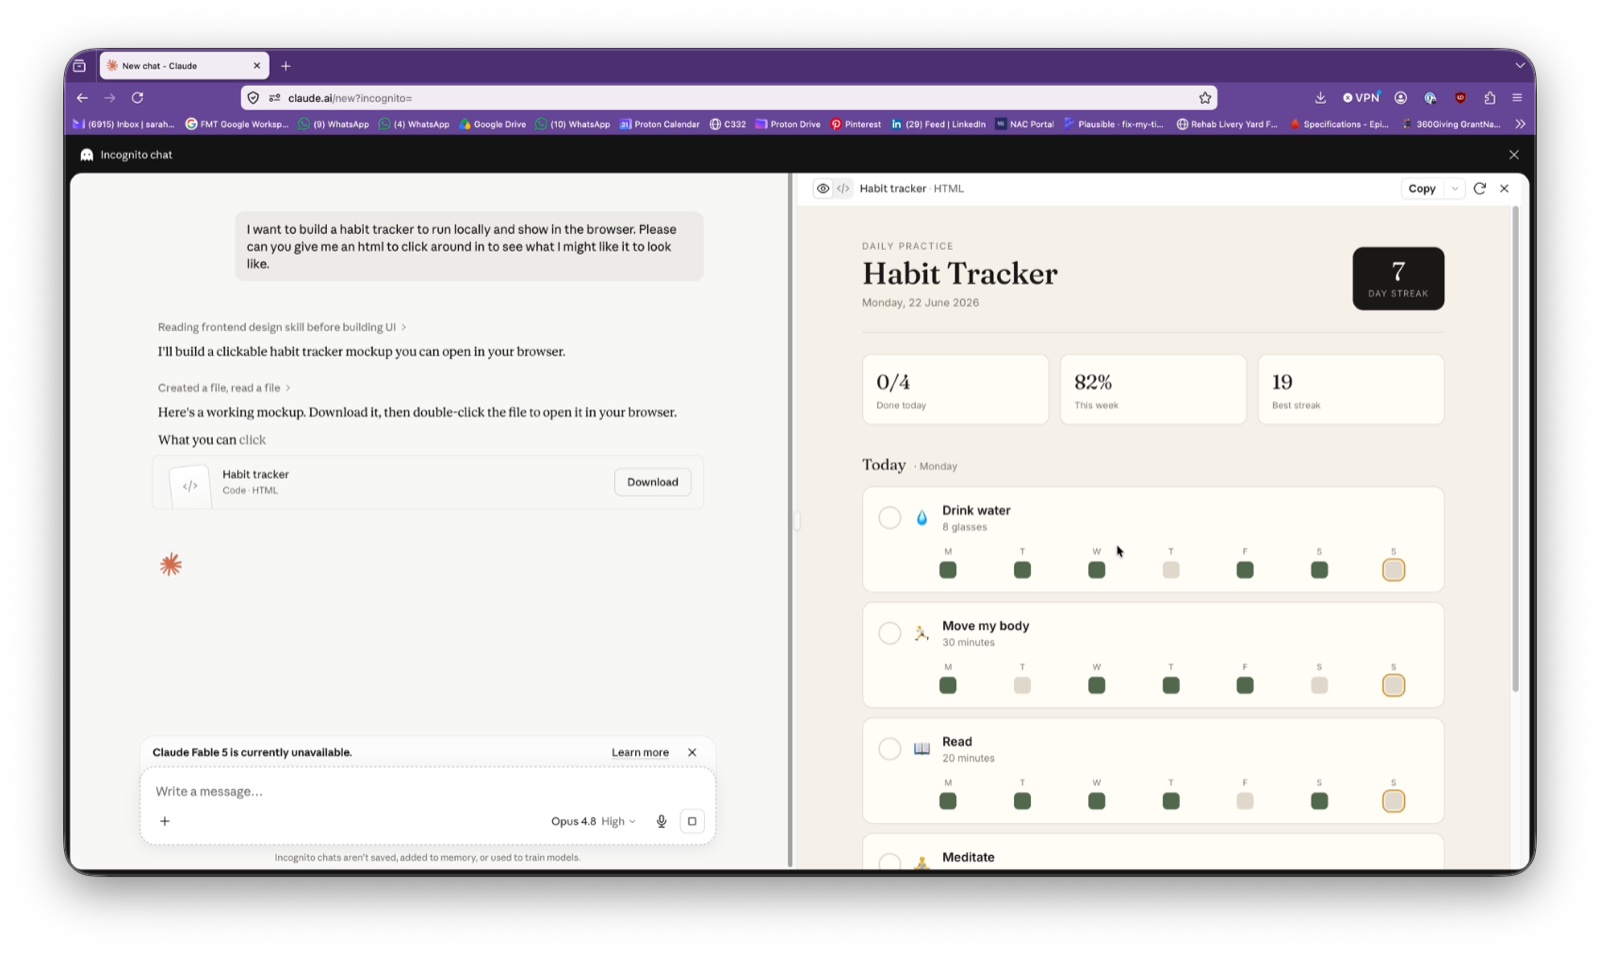Close the artifact panel

pos(1504,189)
